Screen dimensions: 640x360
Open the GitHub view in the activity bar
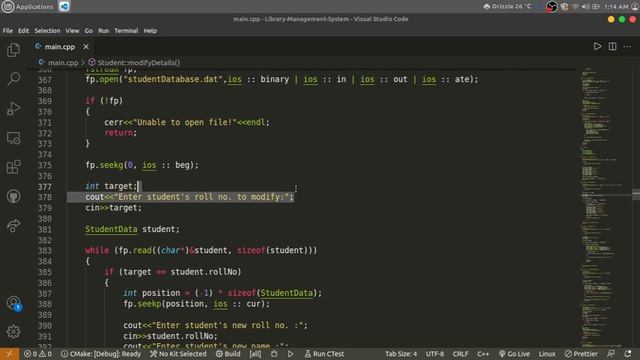pos(13,196)
